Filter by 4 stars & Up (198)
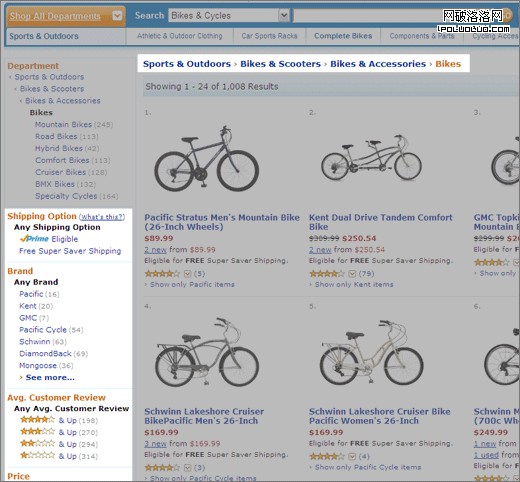The width and height of the screenshot is (520, 482). 59,420
